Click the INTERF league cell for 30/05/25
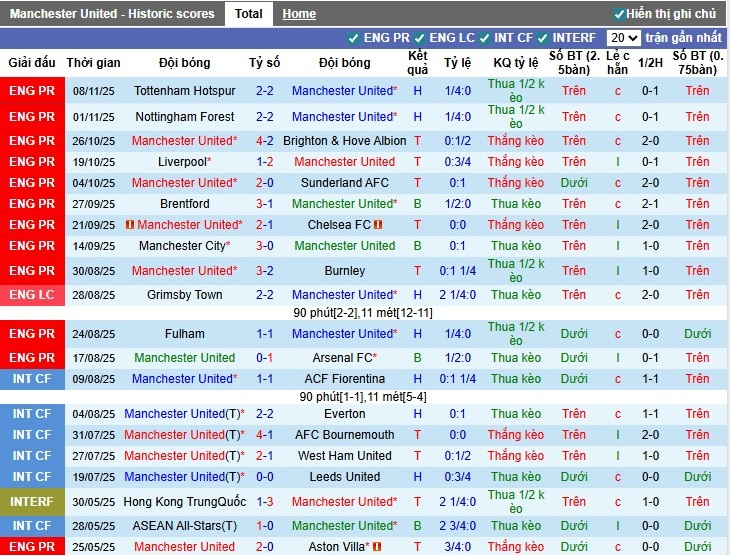730x556 pixels. pos(32,502)
